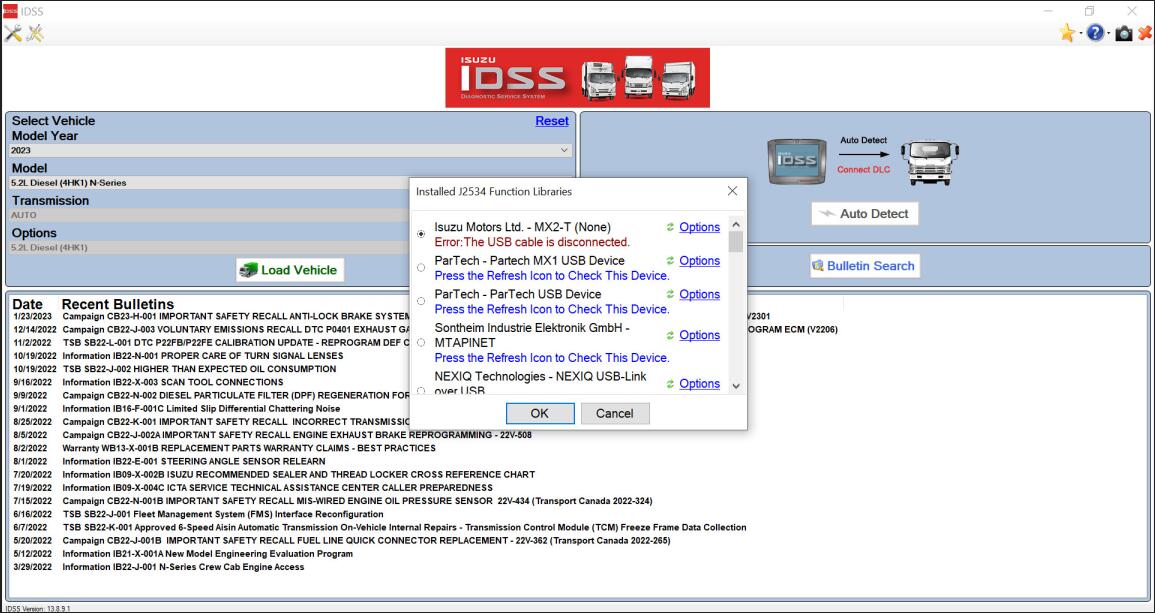1155x613 pixels.
Task: Open Options for Isuzu MX2-T
Action: tap(699, 227)
